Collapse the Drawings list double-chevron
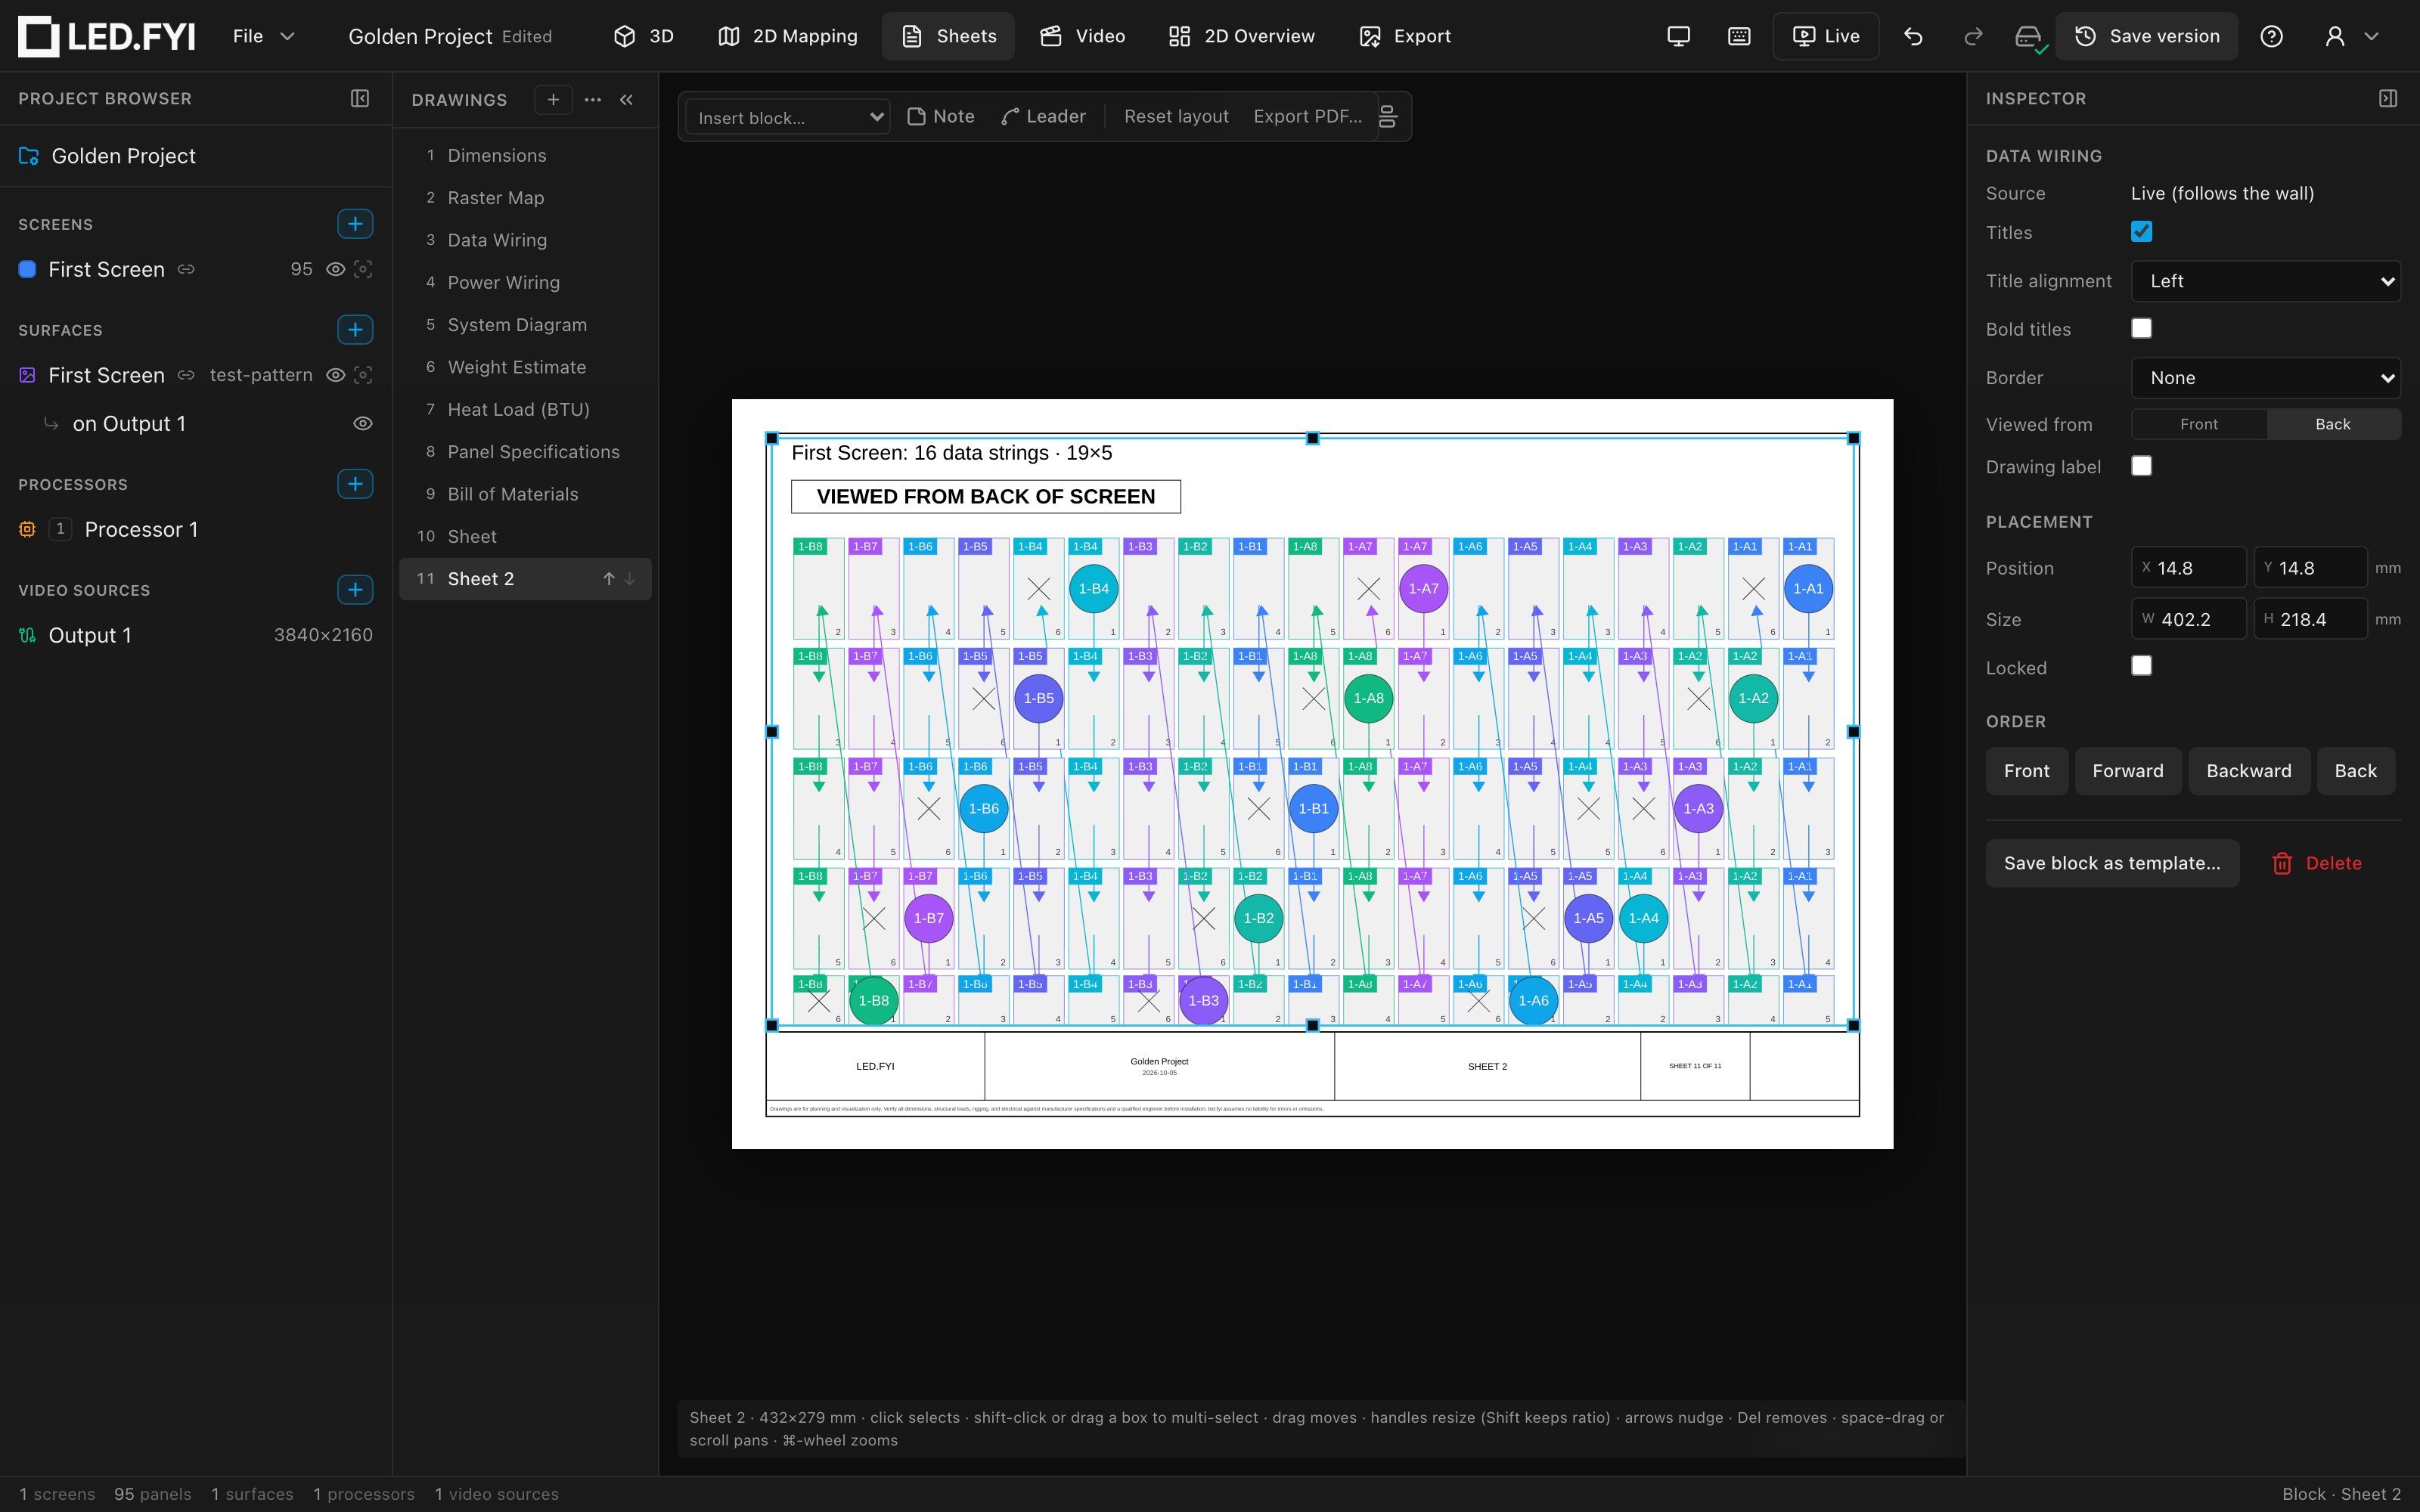This screenshot has height=1512, width=2420. 627,99
